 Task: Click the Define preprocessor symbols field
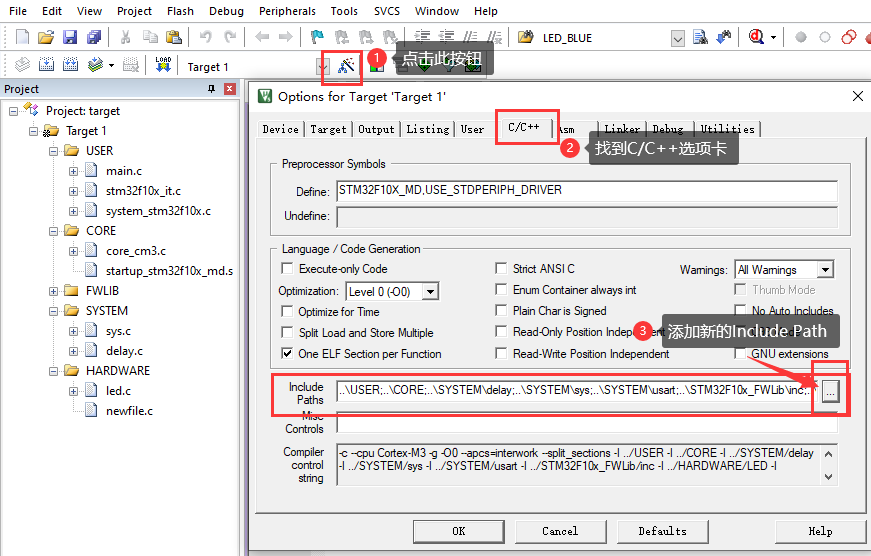[587, 191]
